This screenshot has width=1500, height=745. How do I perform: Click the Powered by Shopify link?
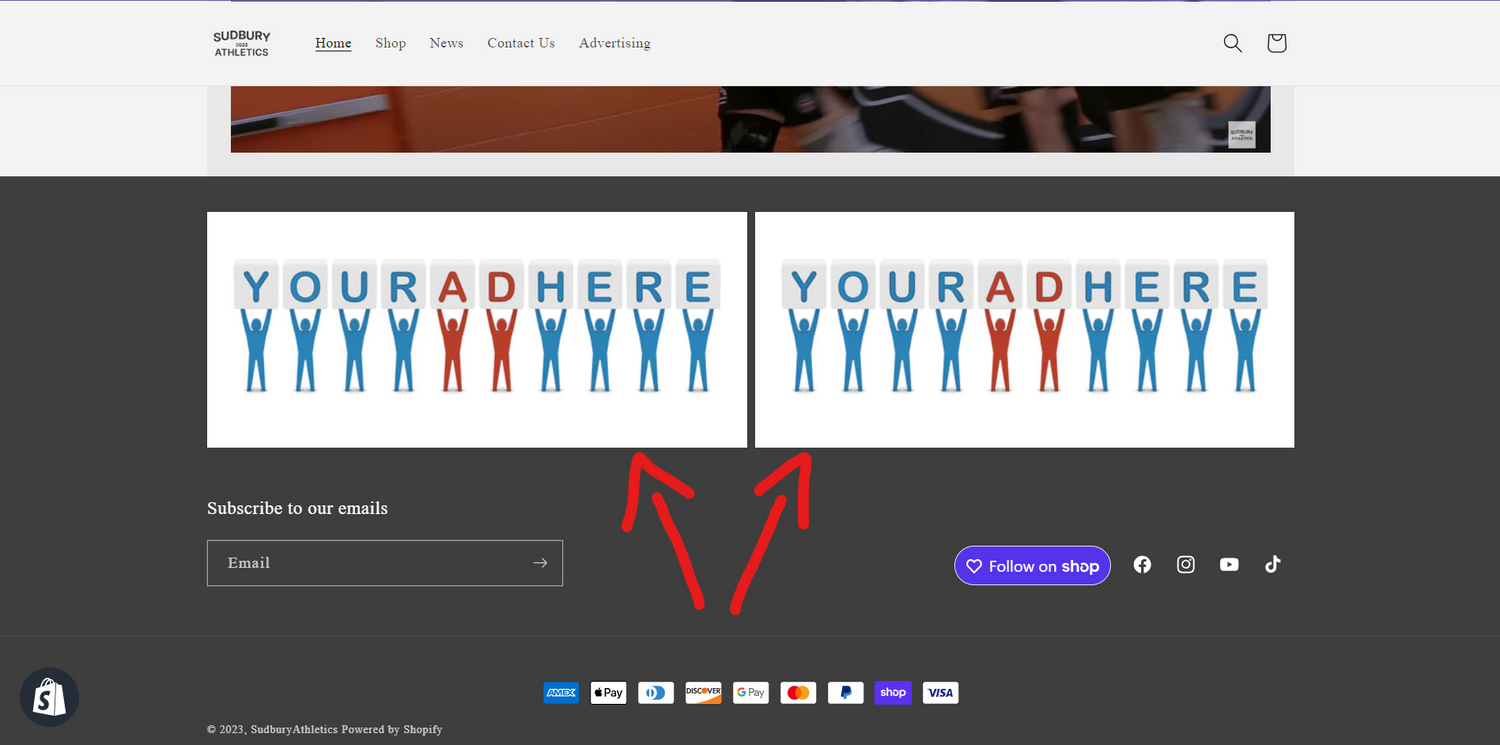pyautogui.click(x=392, y=729)
